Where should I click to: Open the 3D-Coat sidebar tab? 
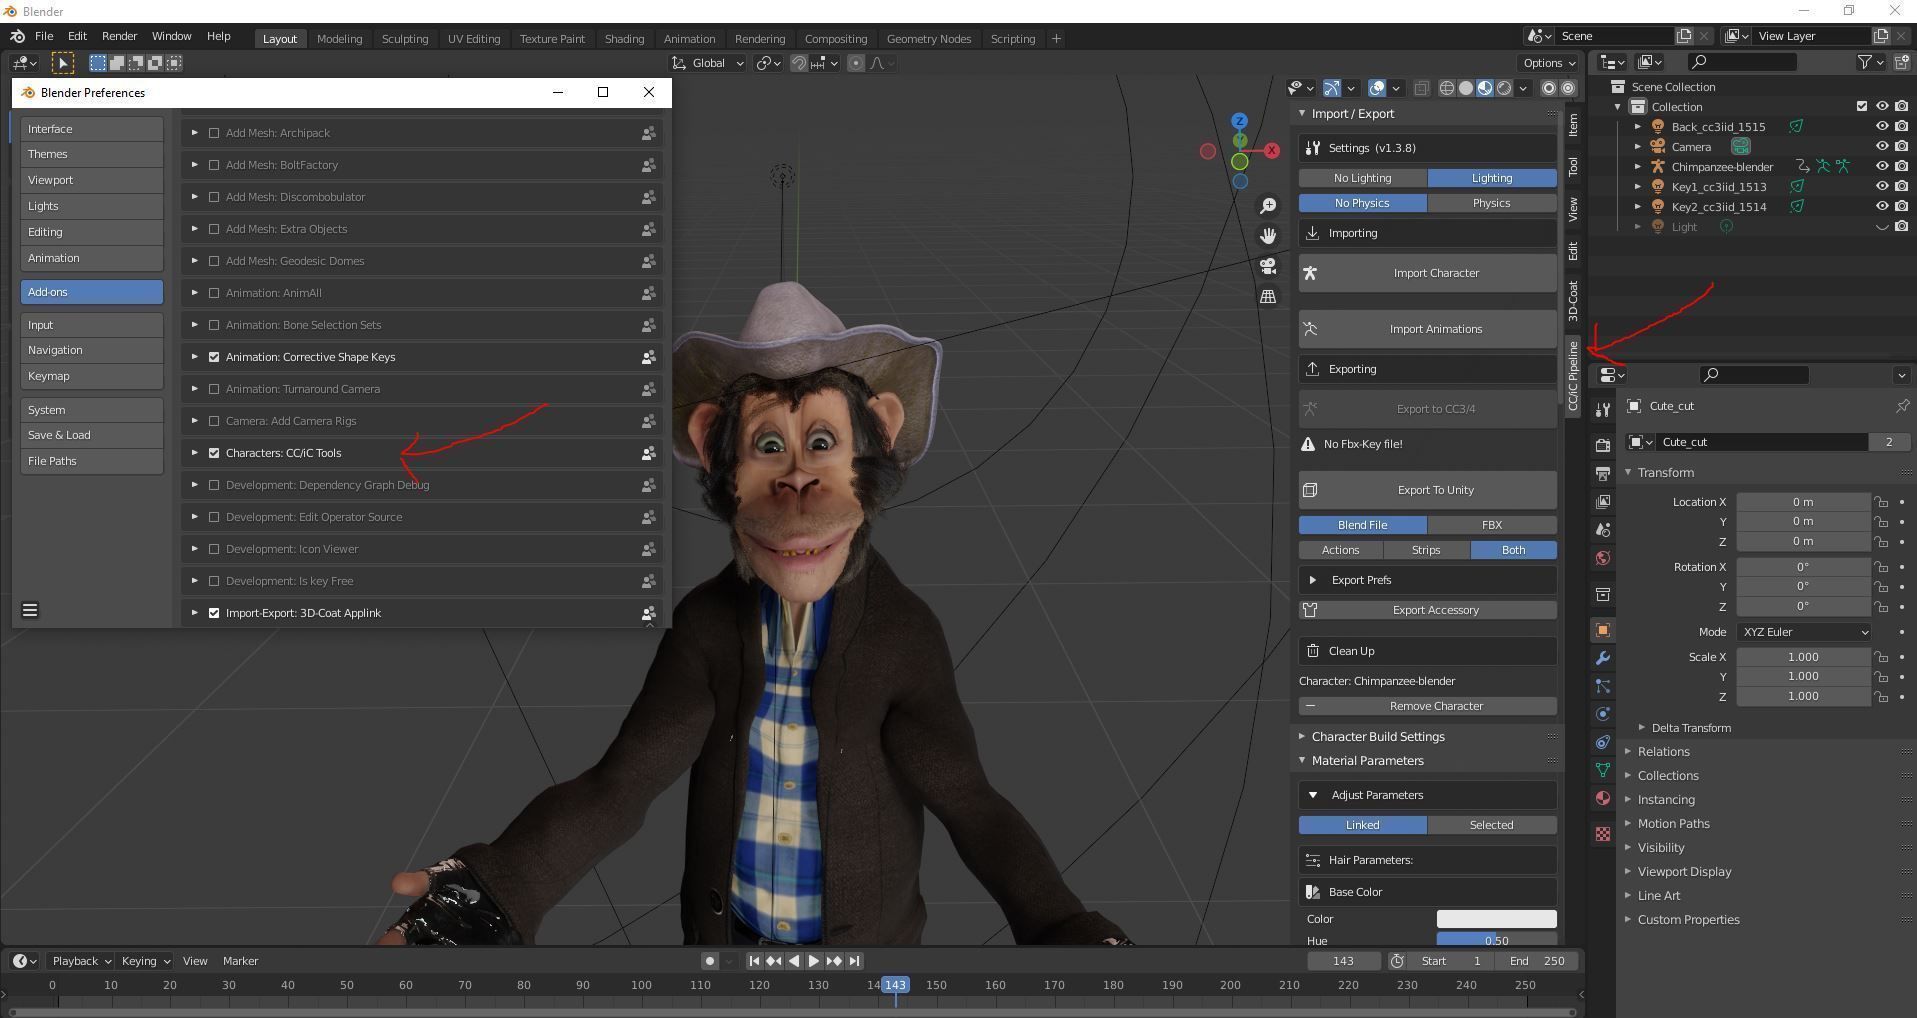1573,300
